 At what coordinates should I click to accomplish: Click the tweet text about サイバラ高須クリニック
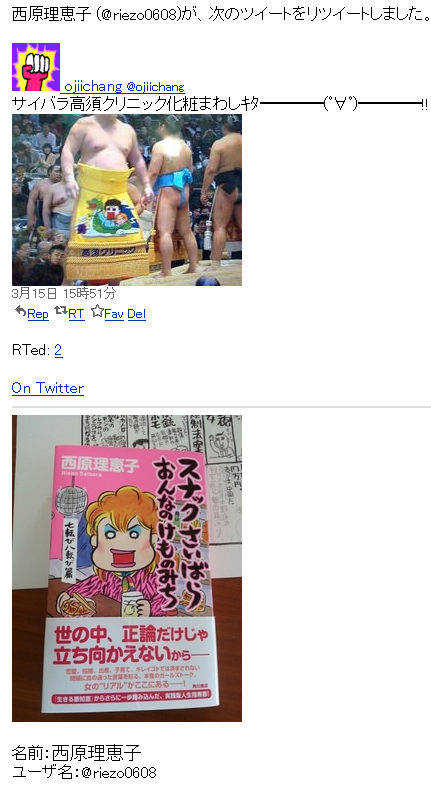coord(220,104)
